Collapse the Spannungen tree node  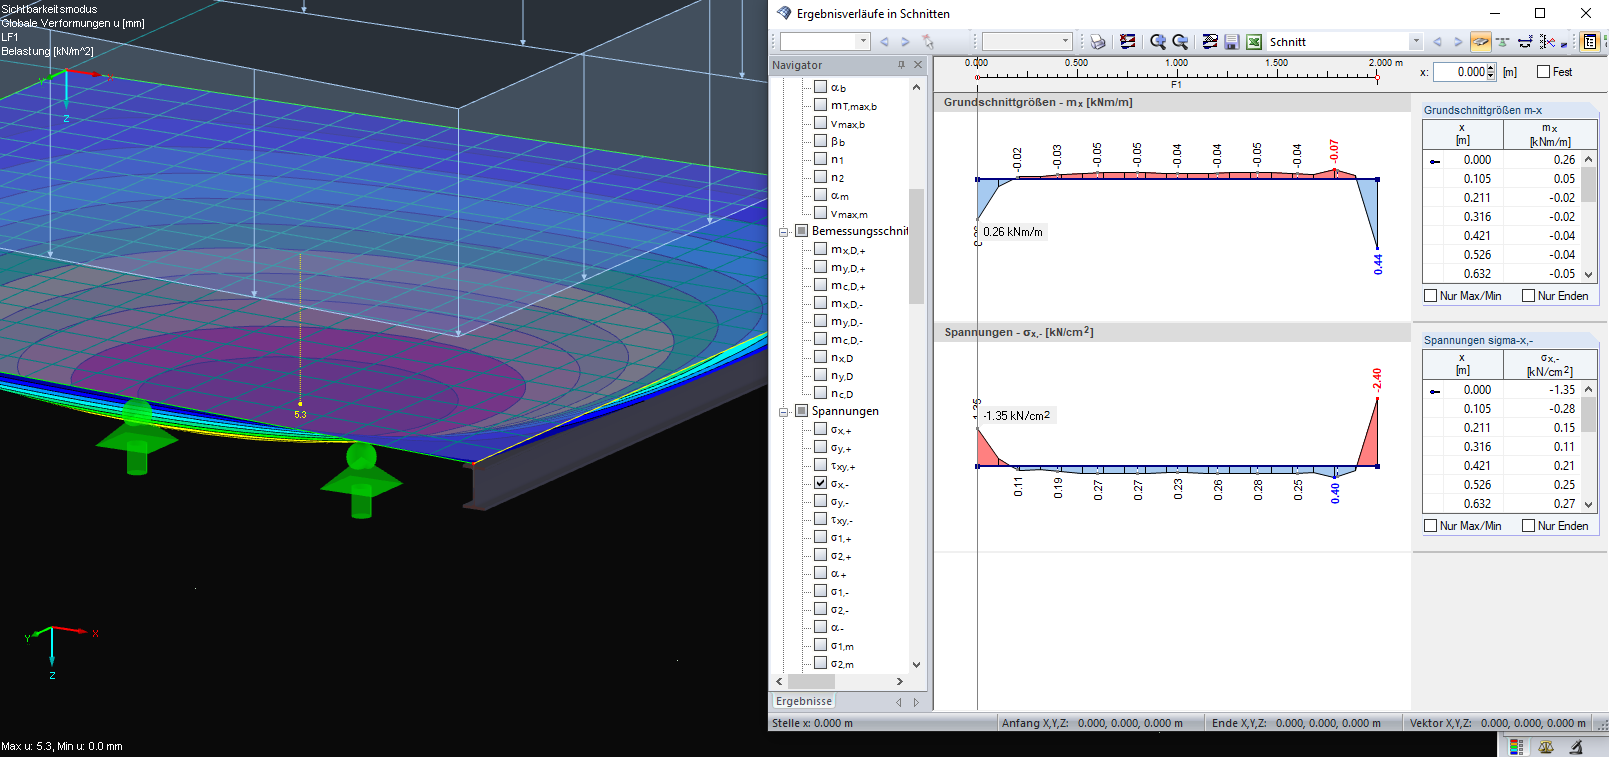(784, 412)
